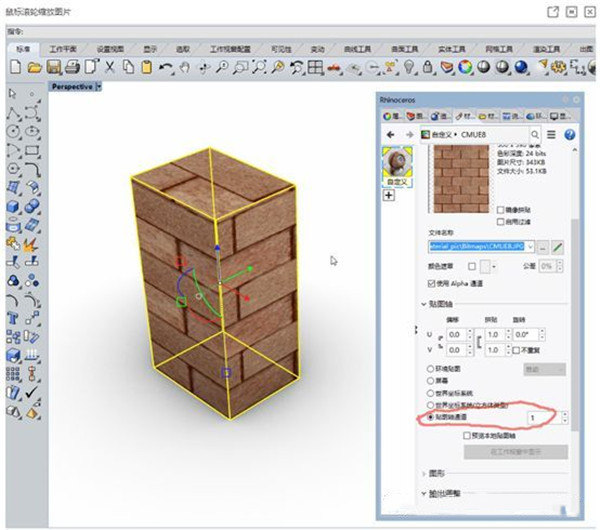Click the green pencil edit button
Viewport: 600px width, 530px height.
coord(558,248)
